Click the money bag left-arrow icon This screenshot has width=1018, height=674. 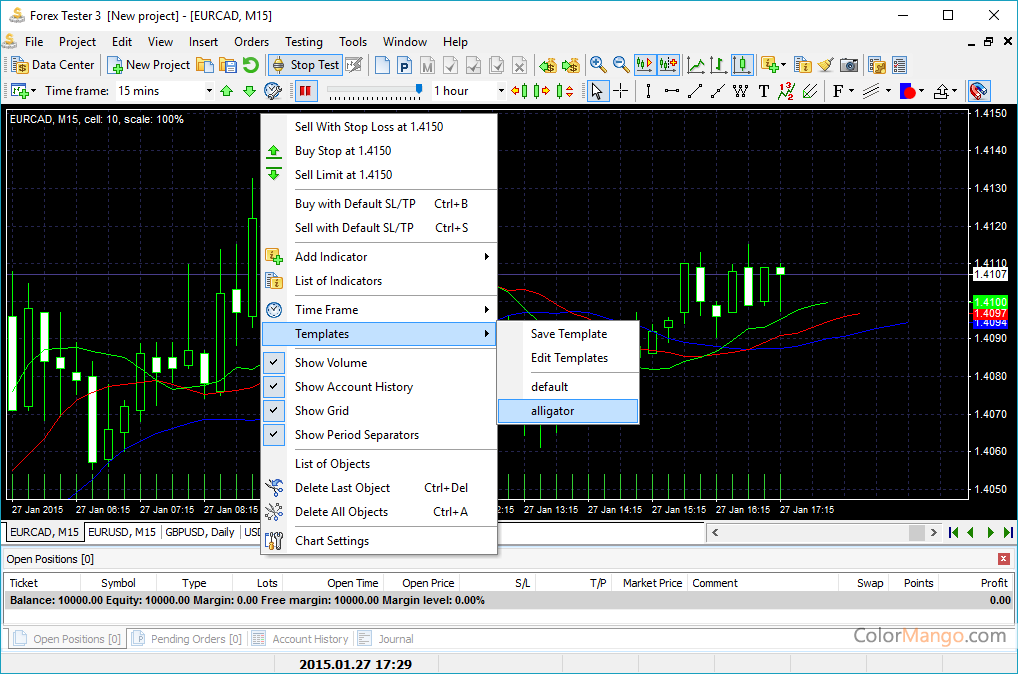coord(548,65)
